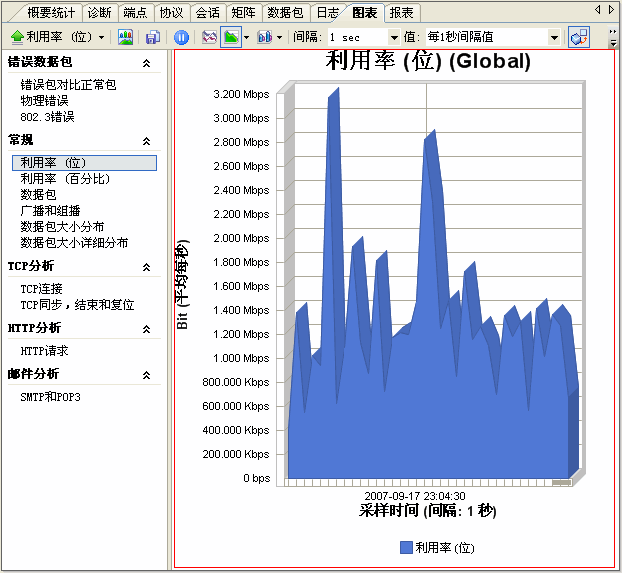Screen dimensions: 622x573
Task: Click the blue 利用率 (位) legend swatch
Action: [406, 548]
